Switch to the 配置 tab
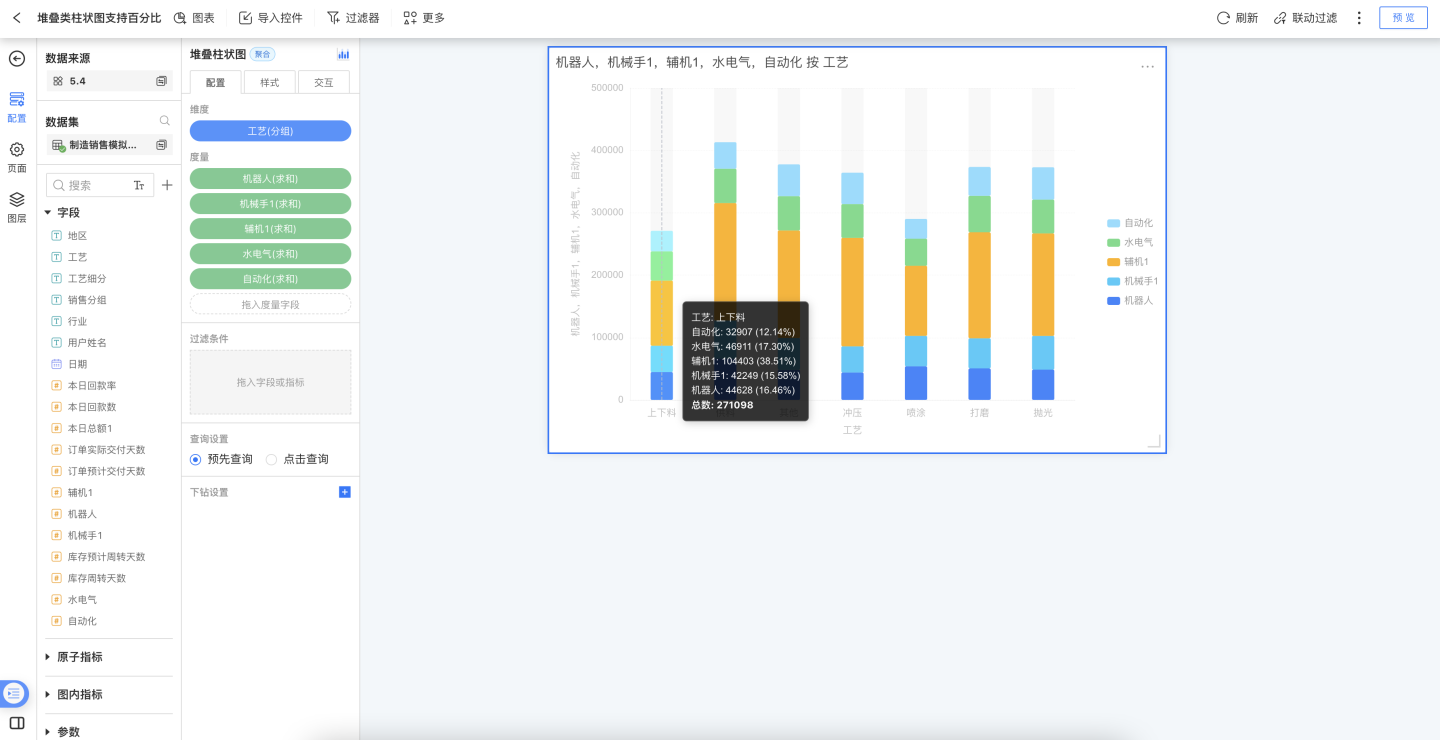The width and height of the screenshot is (1440, 740). 216,83
